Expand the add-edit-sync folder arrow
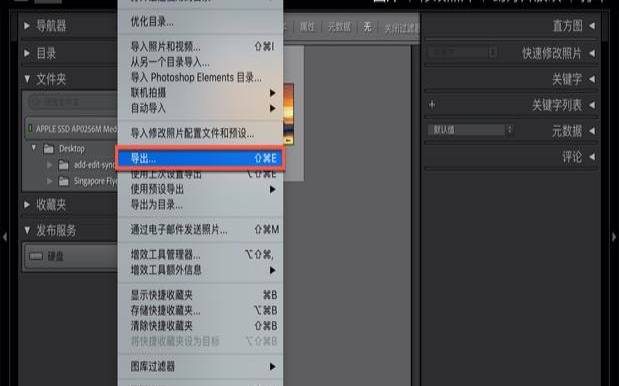619x386 pixels. (x=50, y=165)
